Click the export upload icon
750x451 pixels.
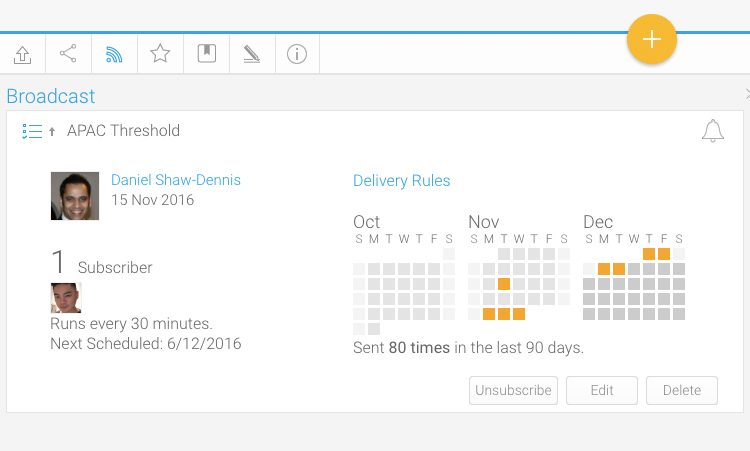tap(22, 54)
